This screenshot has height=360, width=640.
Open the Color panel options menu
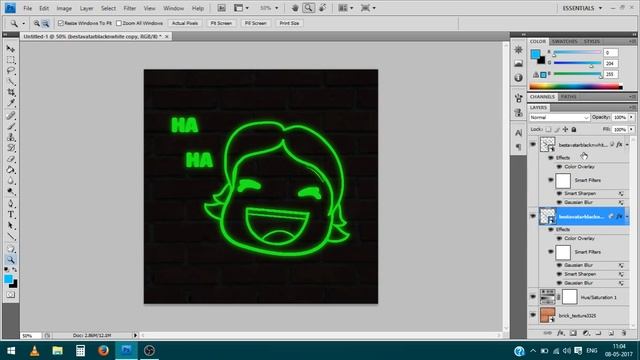click(631, 41)
